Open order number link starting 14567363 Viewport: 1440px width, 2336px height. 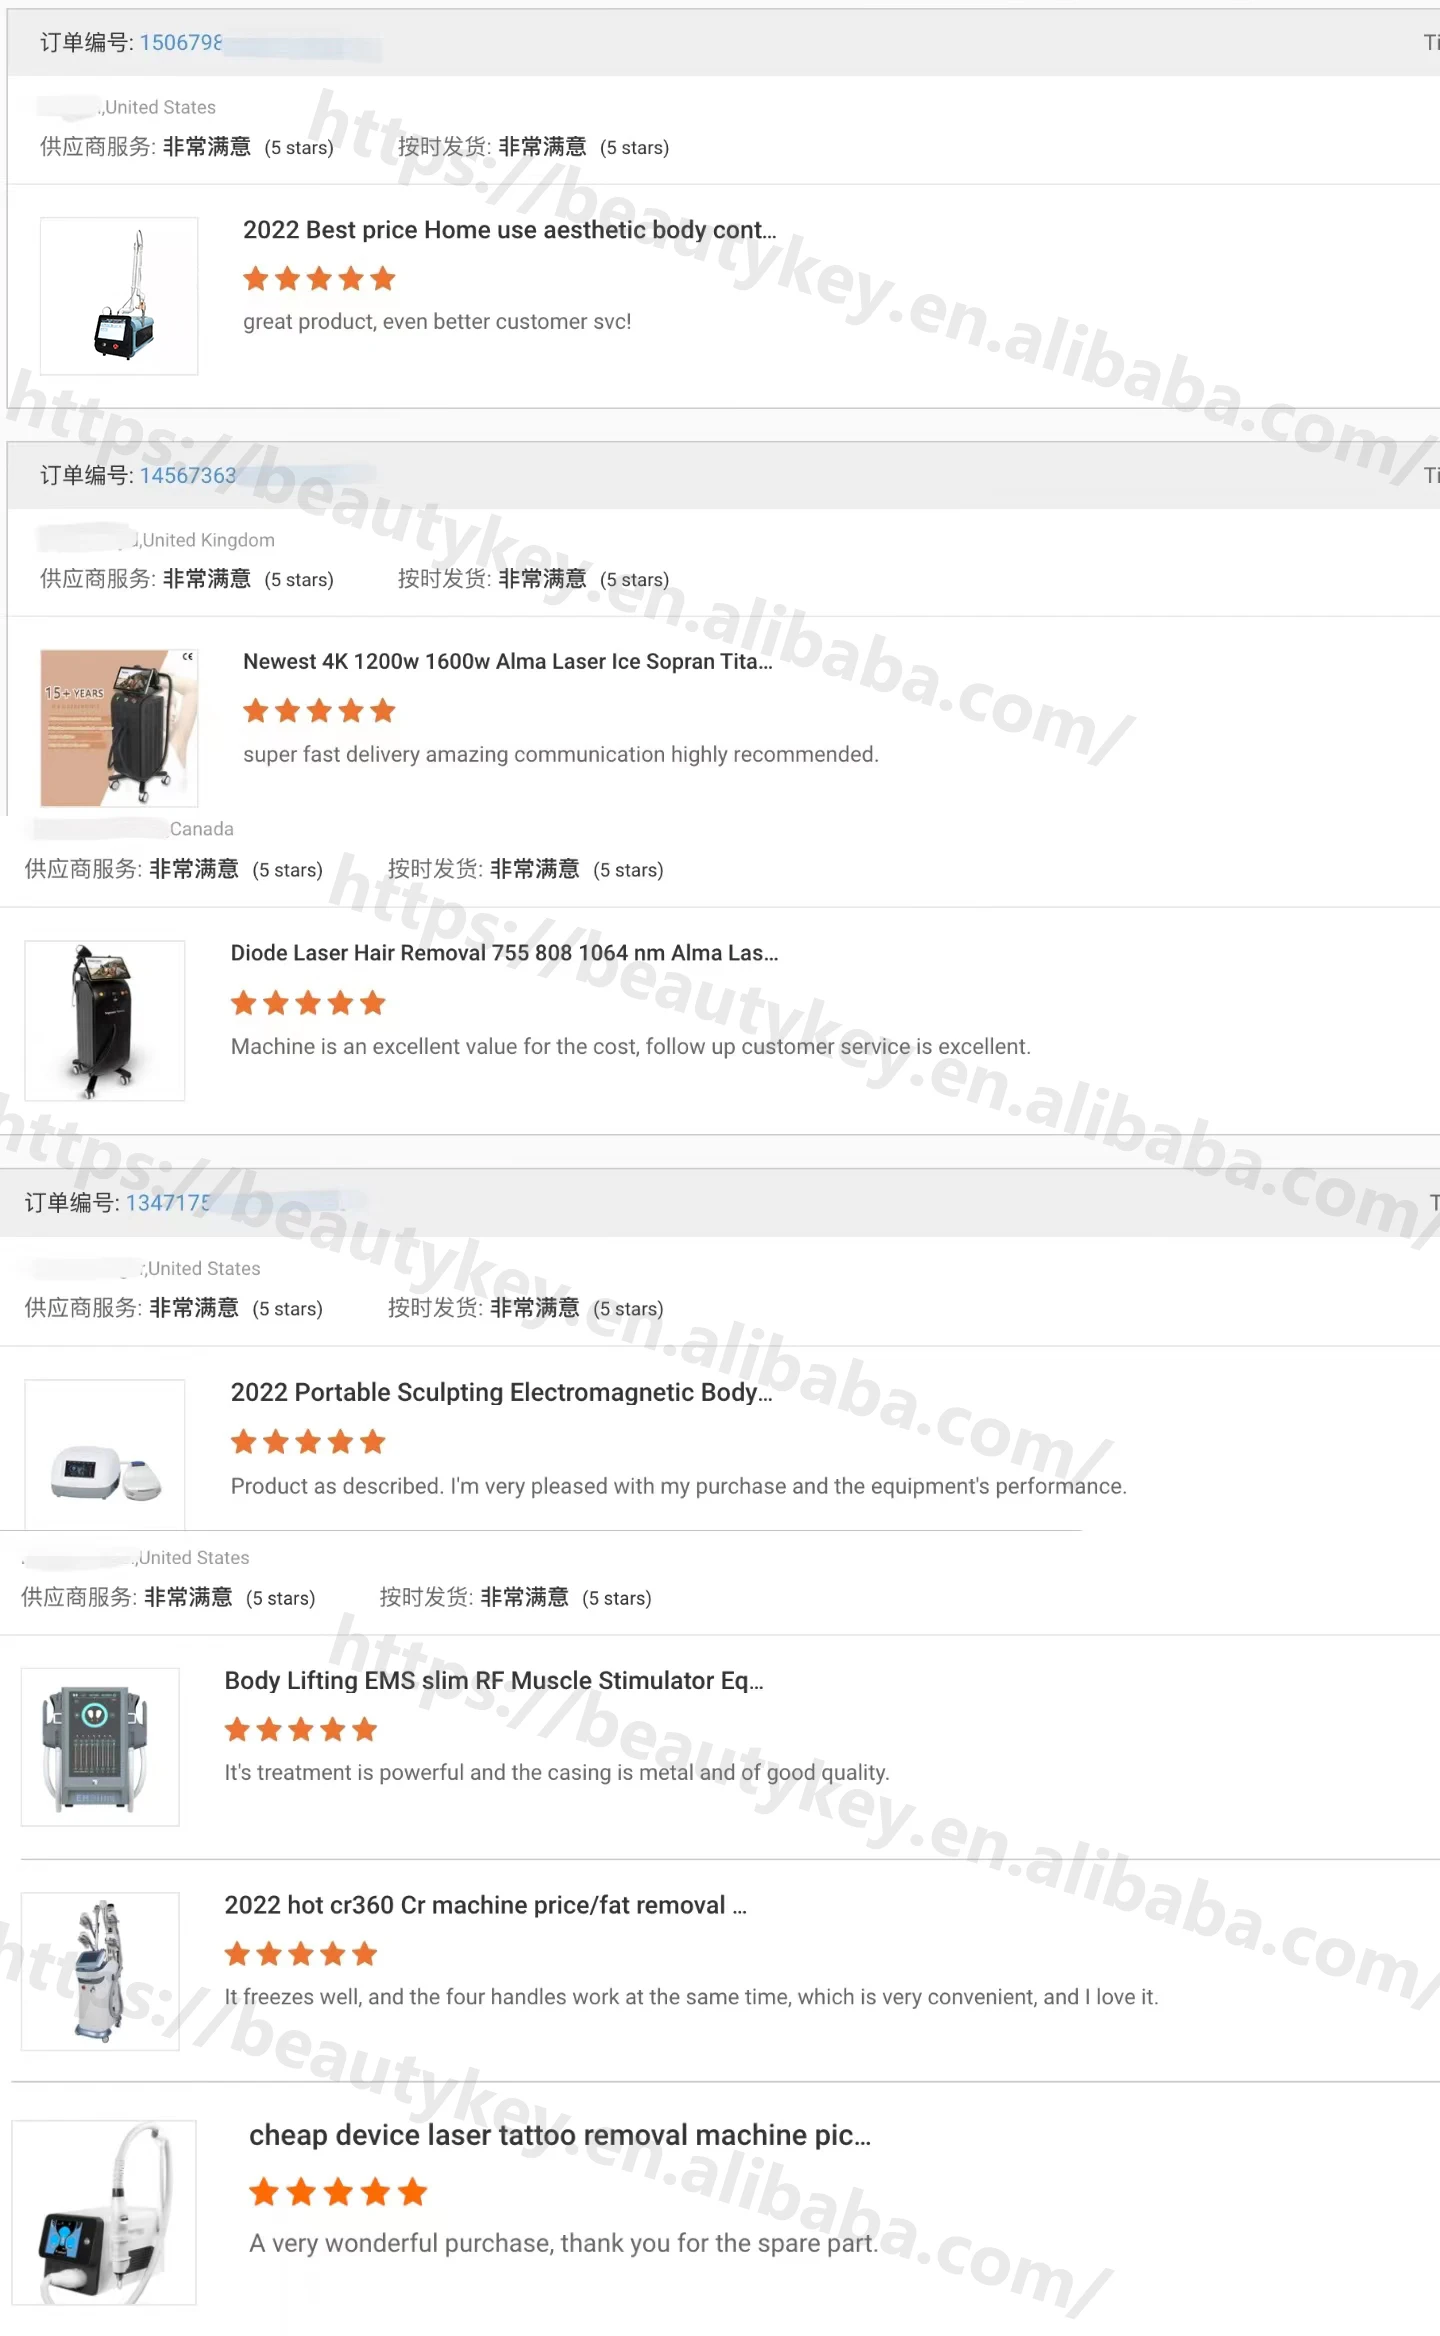coord(187,475)
